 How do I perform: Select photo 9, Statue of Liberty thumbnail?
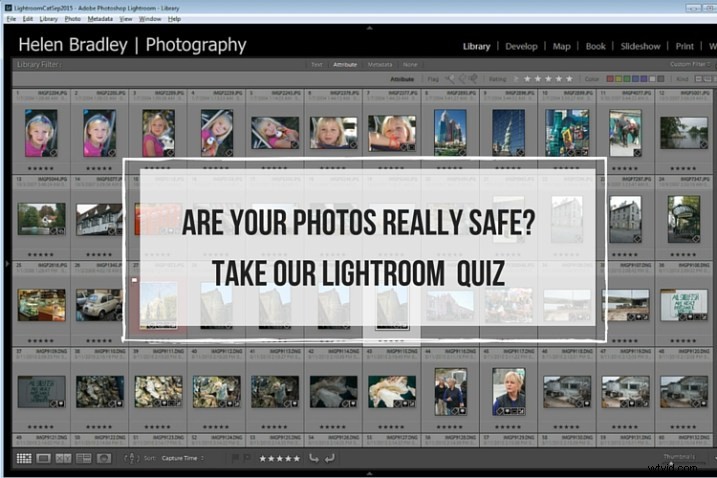[508, 133]
